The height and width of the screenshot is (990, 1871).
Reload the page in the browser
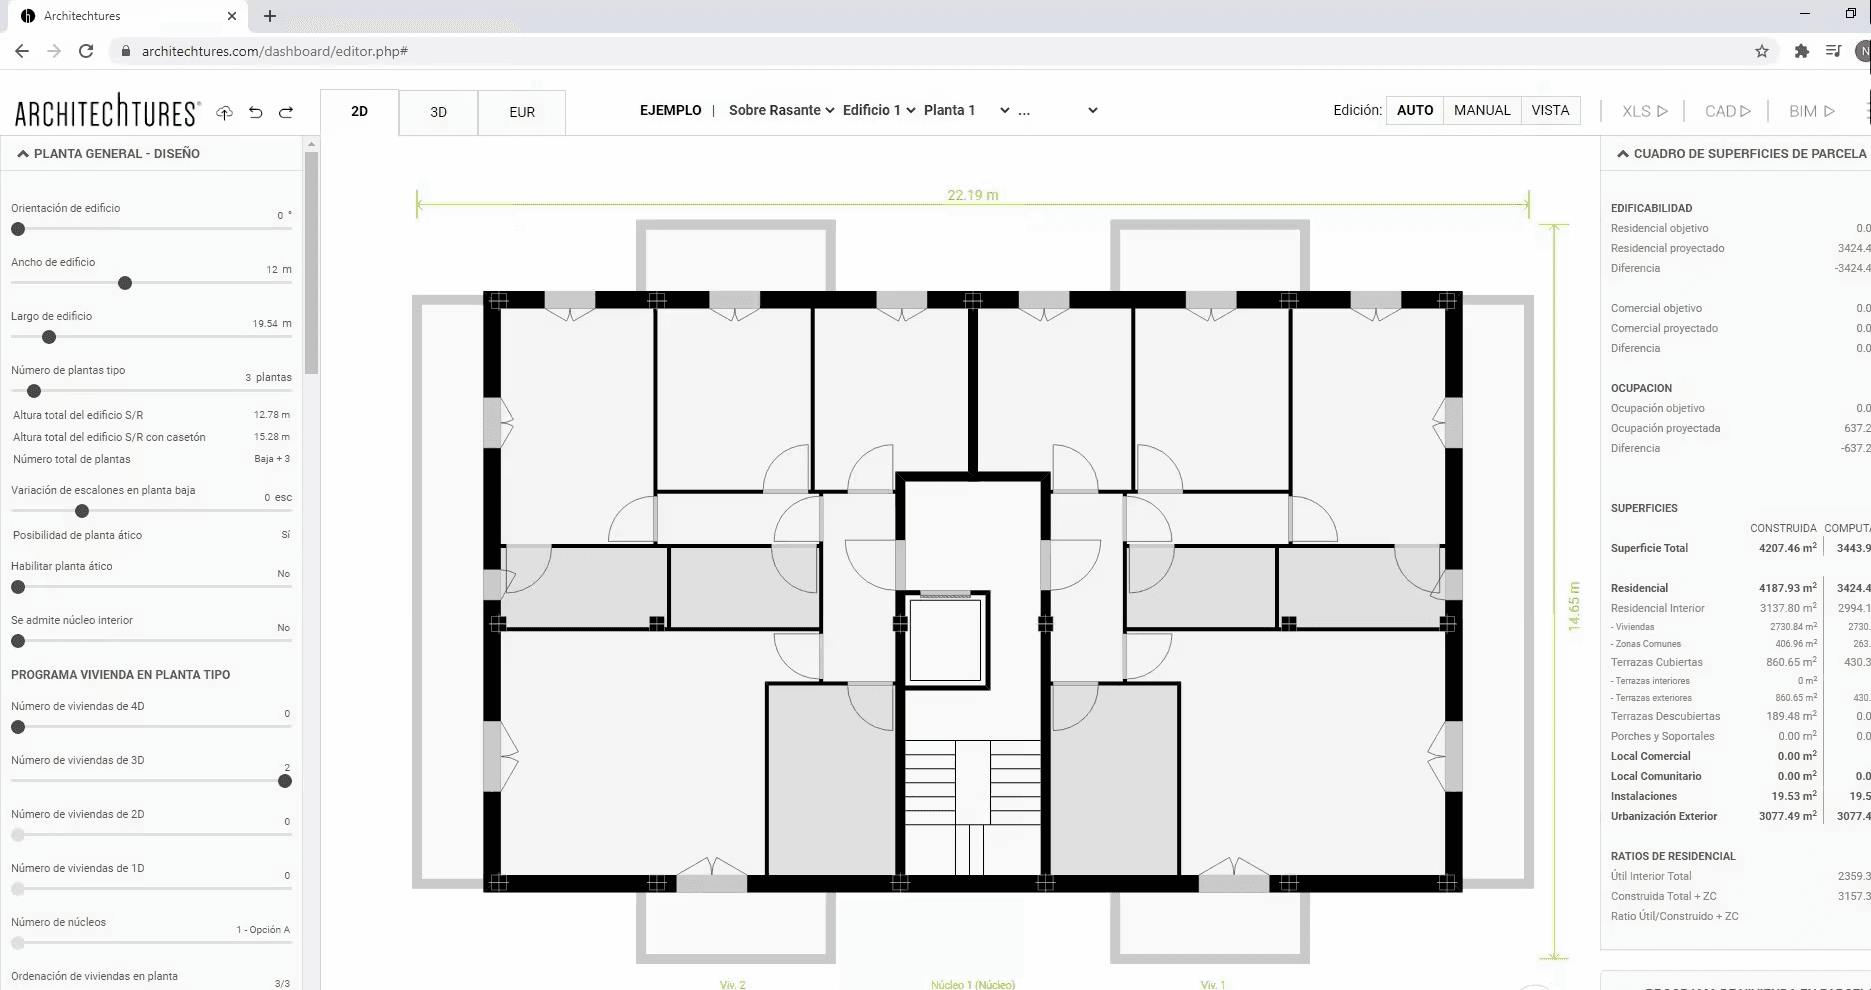[86, 51]
